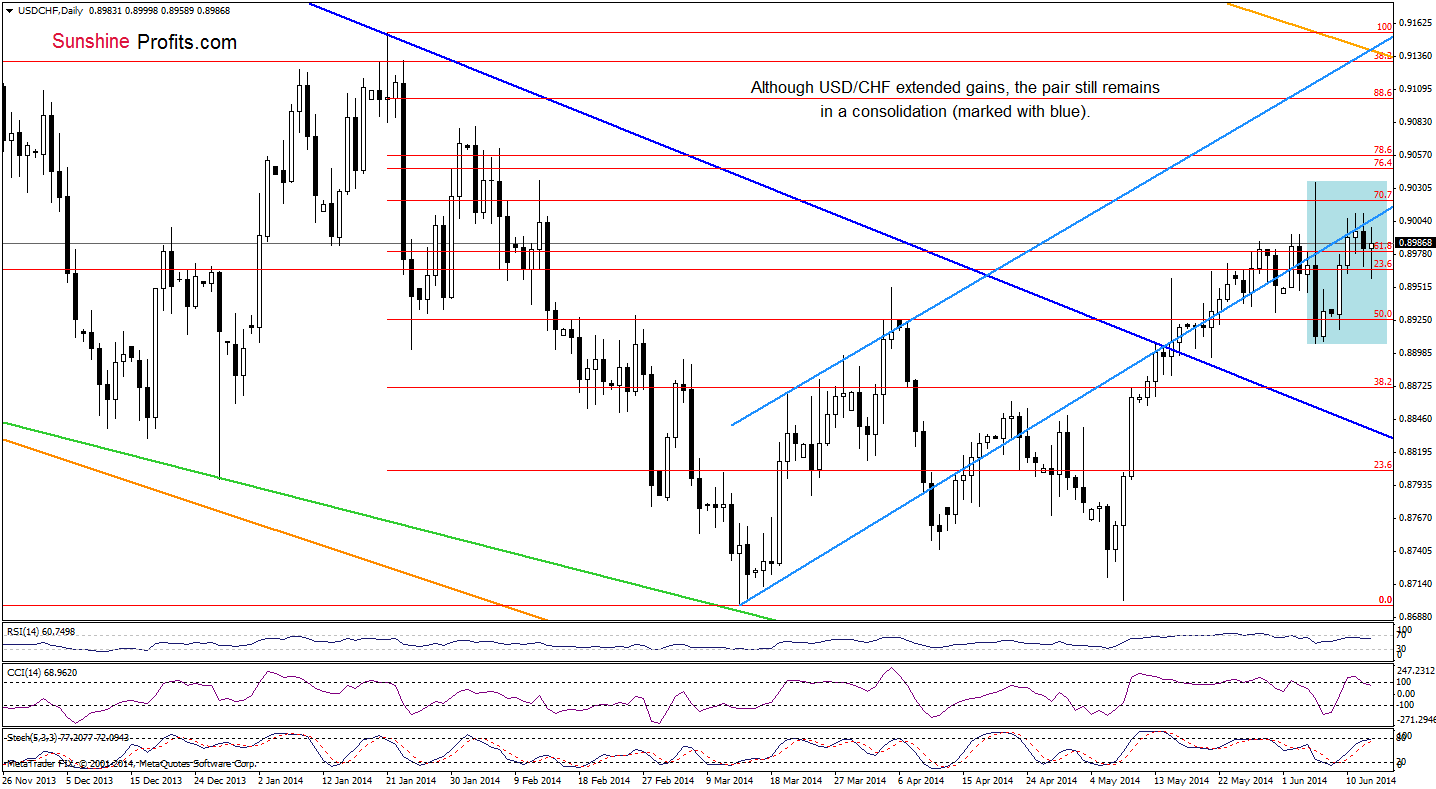Click the 0.87935 price axis label
Viewport: 1436px width, 789px height.
click(x=1415, y=485)
